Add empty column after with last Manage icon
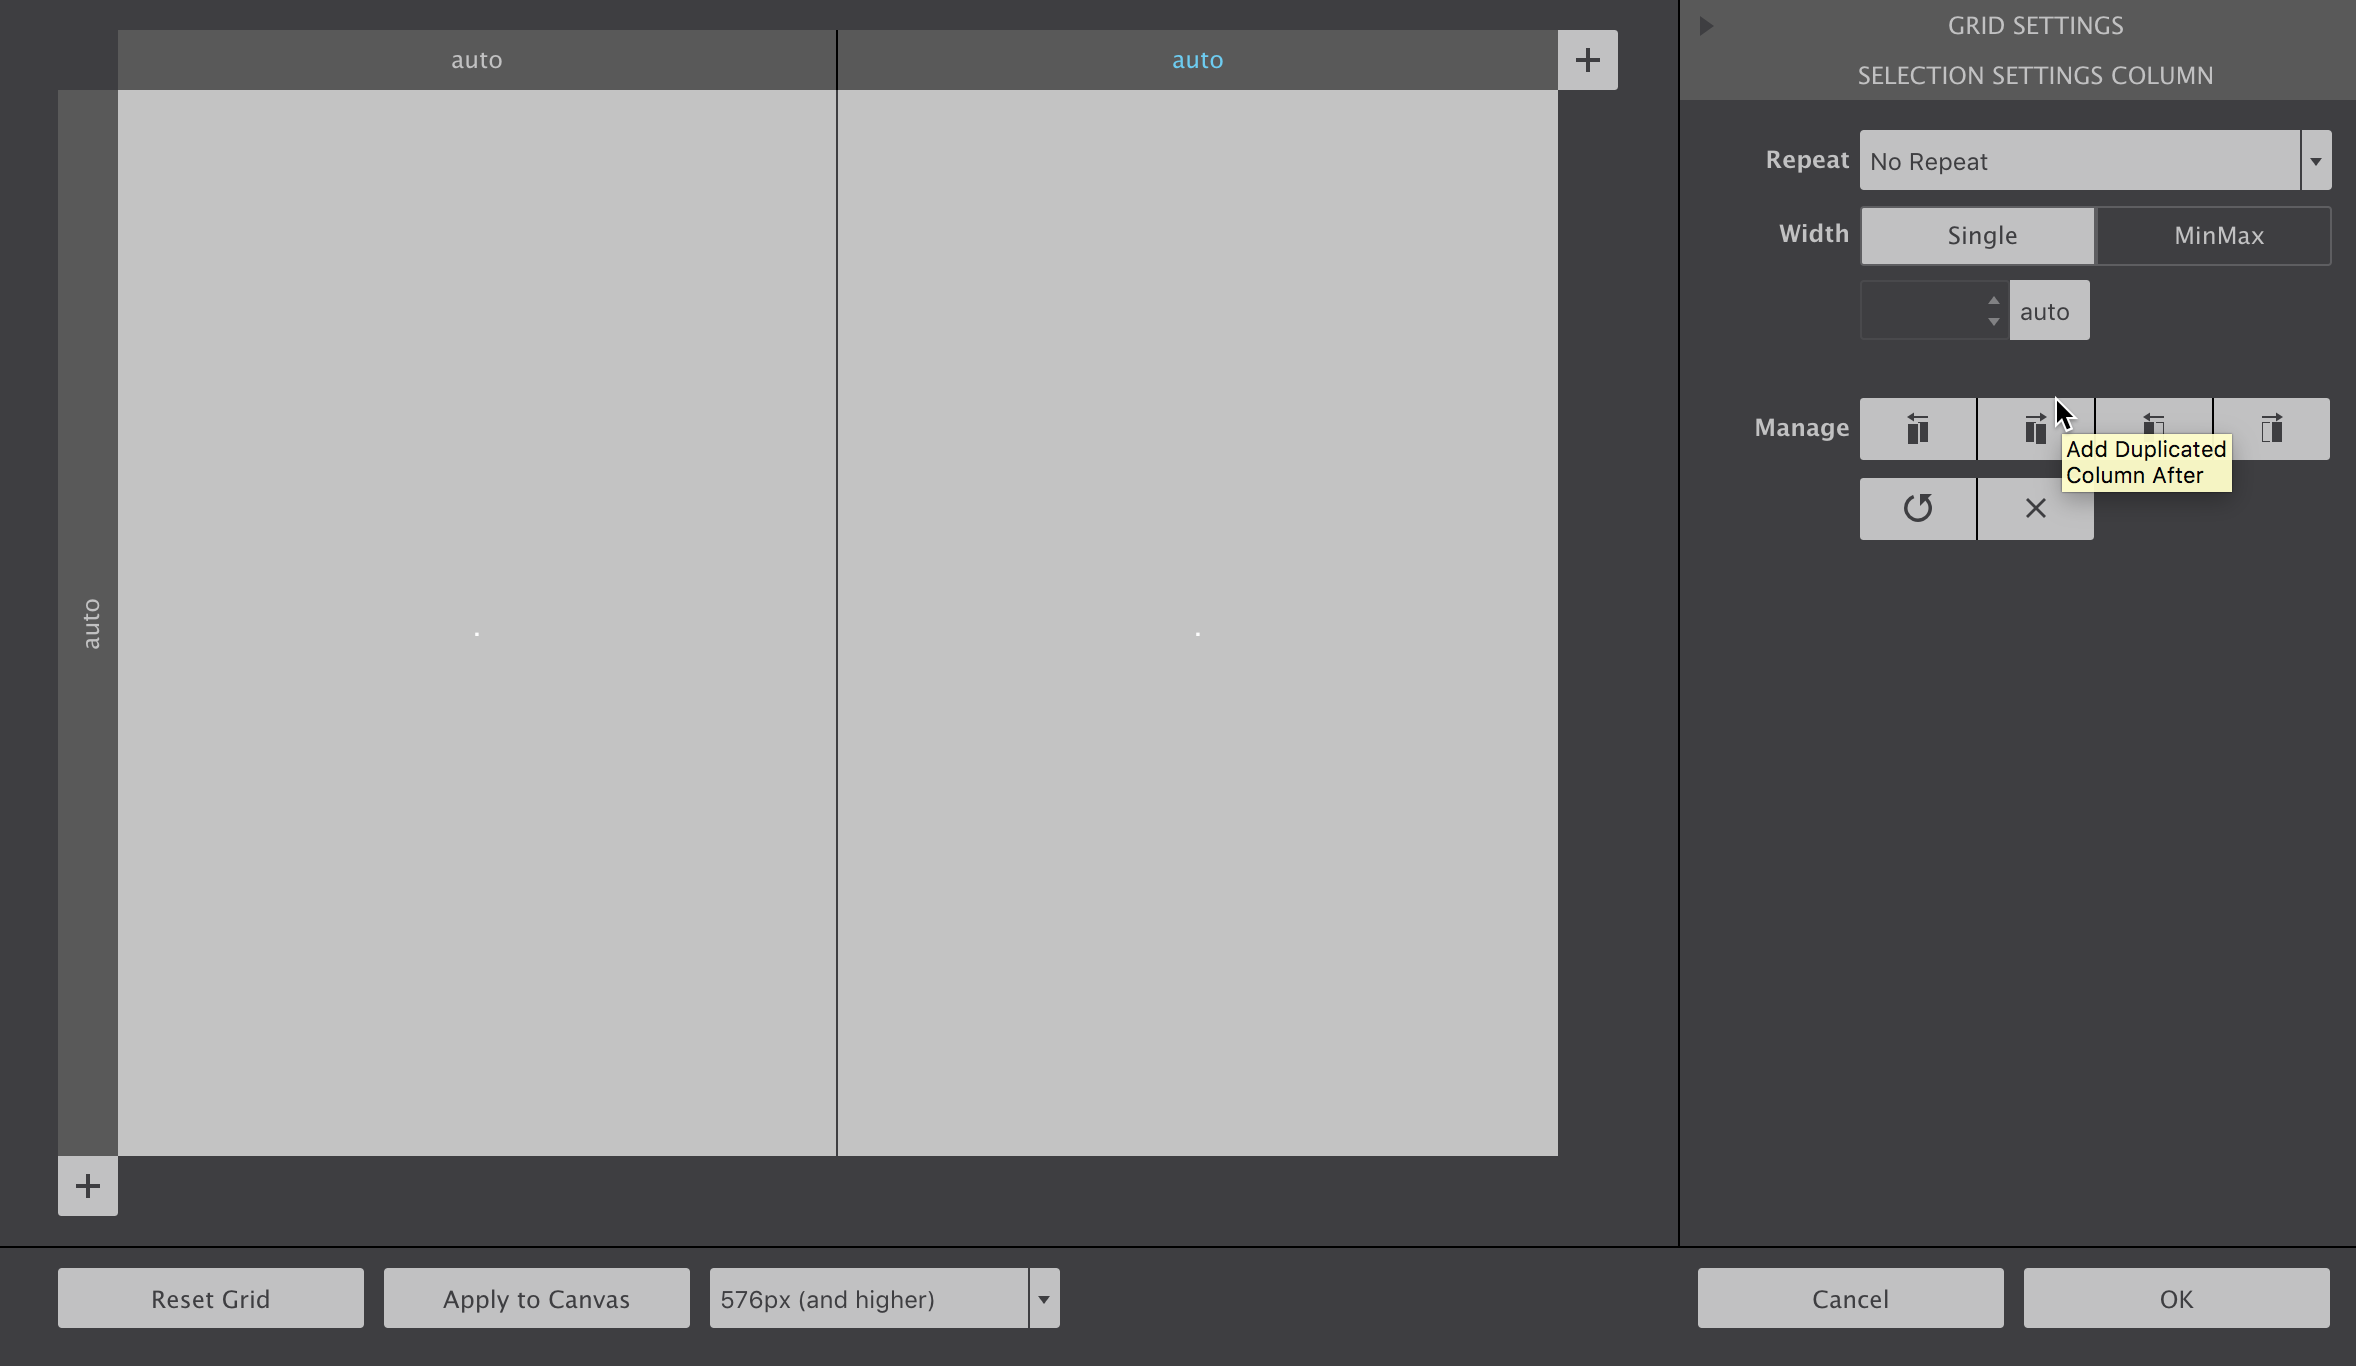 pyautogui.click(x=2272, y=429)
